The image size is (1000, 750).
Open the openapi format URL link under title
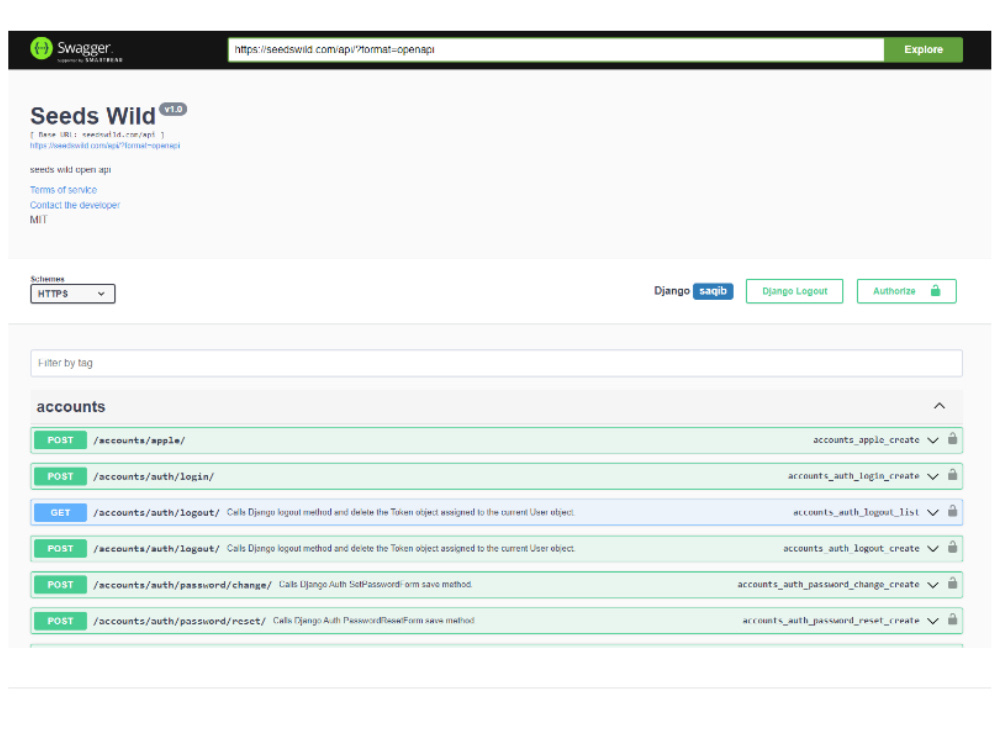tap(105, 146)
